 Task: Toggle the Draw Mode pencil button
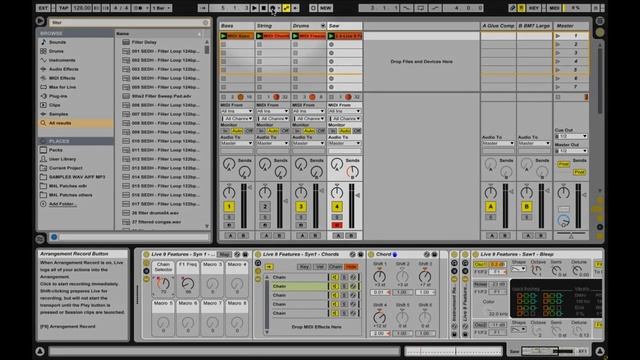(513, 8)
